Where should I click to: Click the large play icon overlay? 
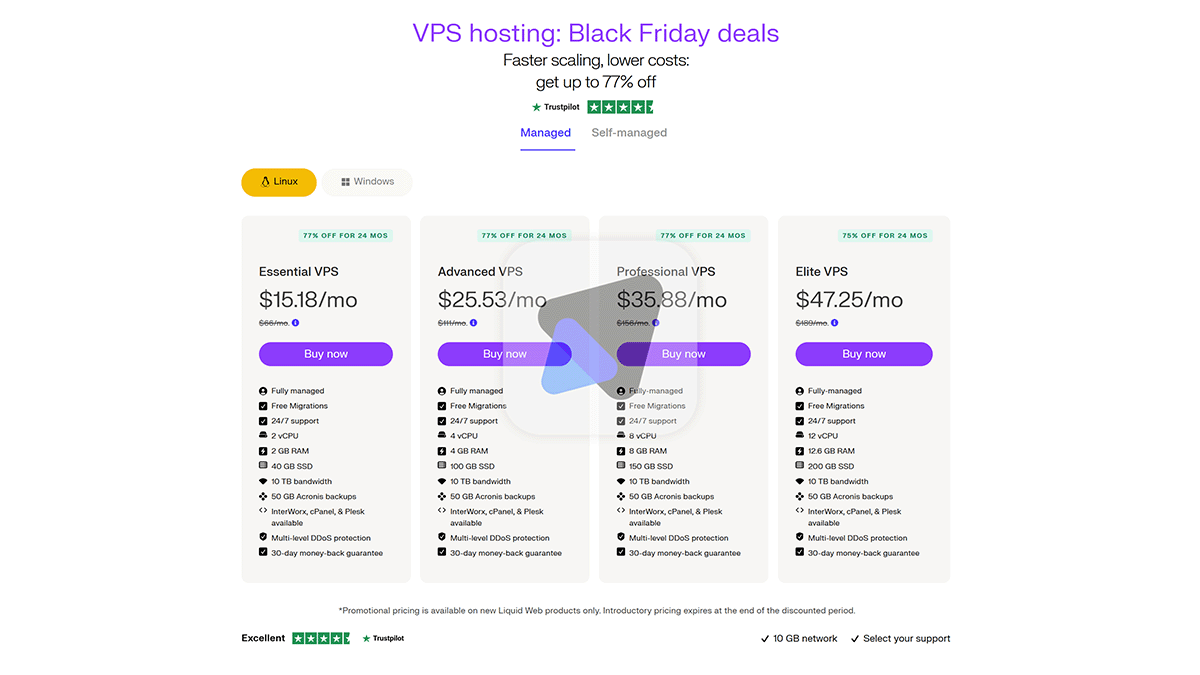600,335
